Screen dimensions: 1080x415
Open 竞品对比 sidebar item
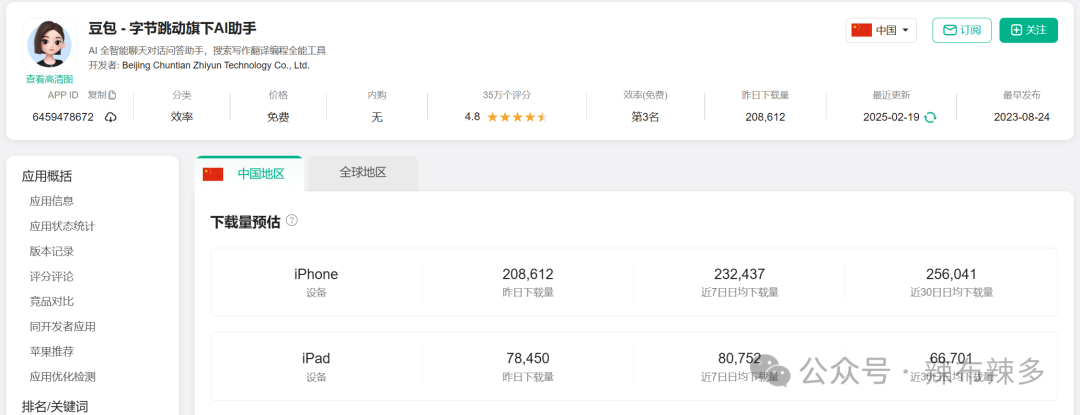pos(51,301)
